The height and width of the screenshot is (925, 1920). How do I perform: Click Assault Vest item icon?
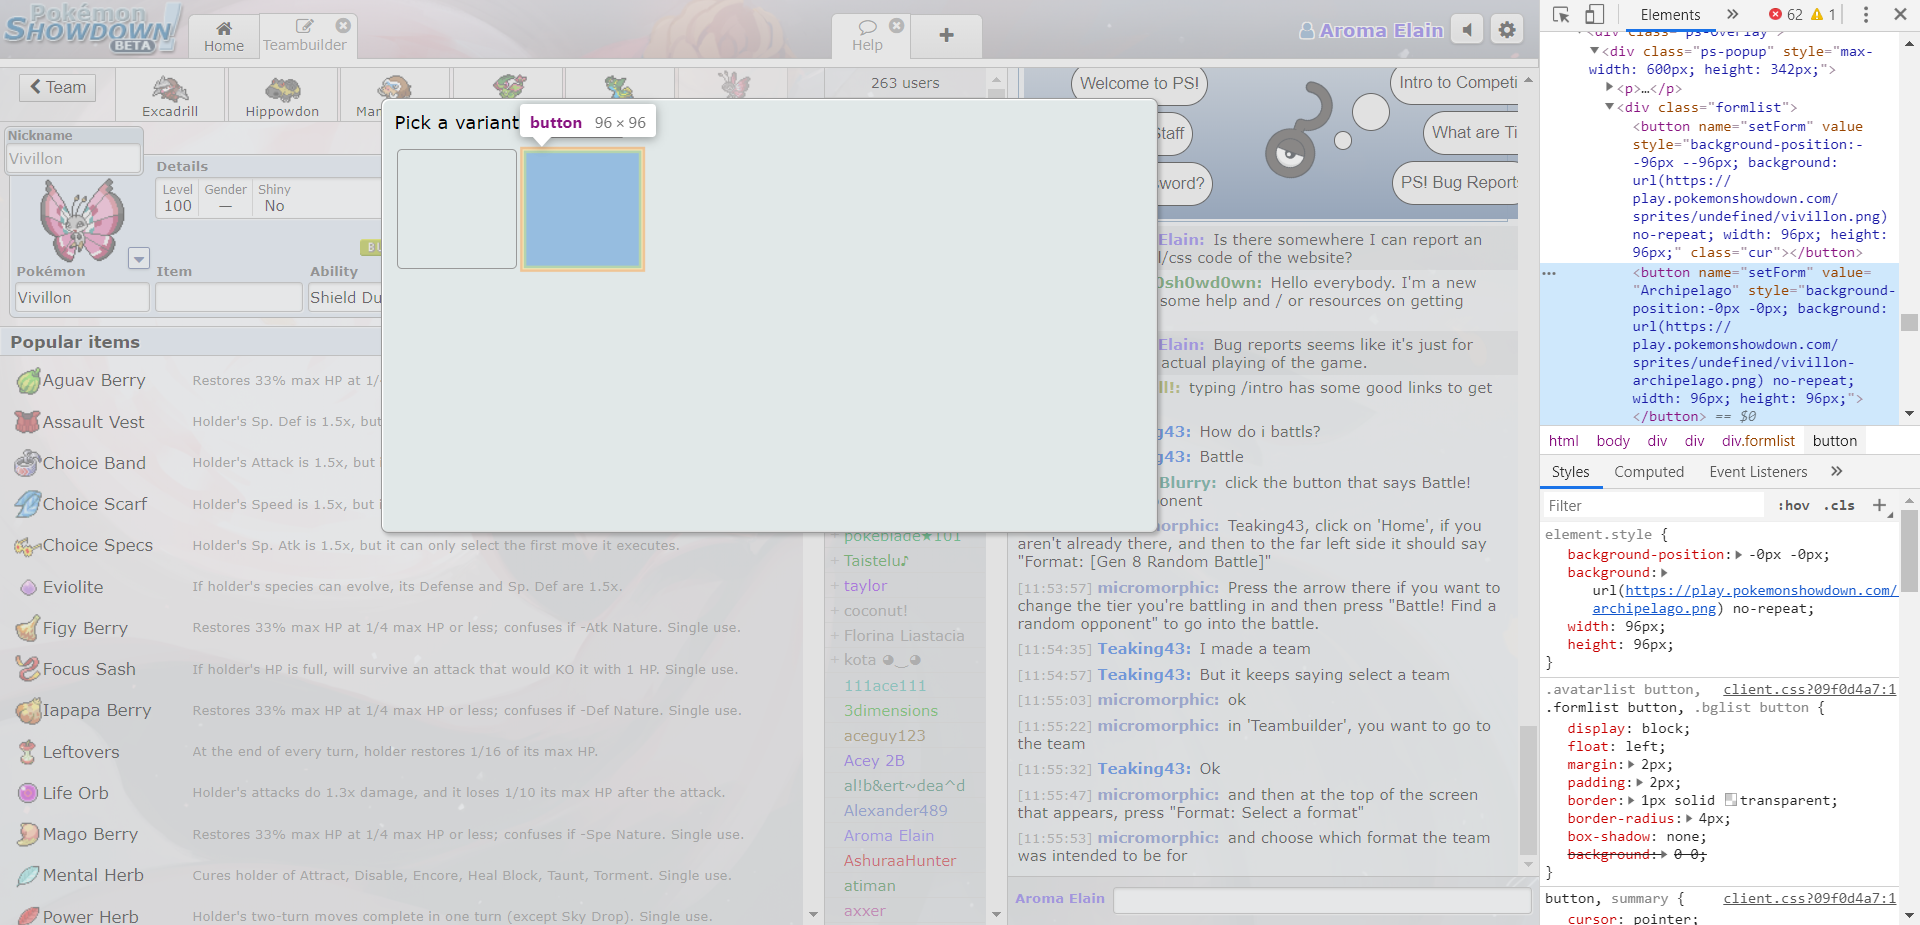point(28,422)
